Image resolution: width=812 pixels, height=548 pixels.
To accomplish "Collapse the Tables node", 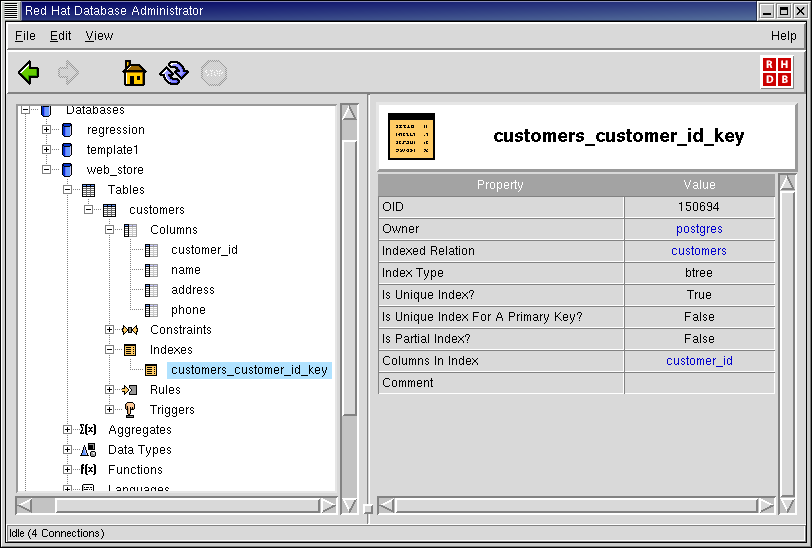I will coord(67,190).
